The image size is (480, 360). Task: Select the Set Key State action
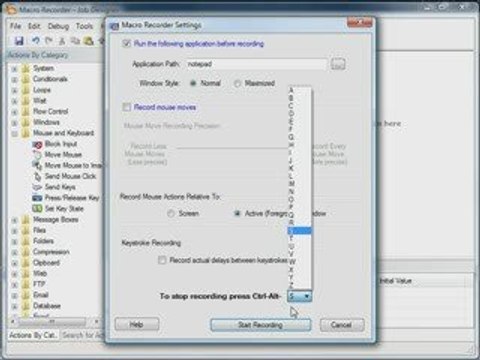tap(64, 209)
